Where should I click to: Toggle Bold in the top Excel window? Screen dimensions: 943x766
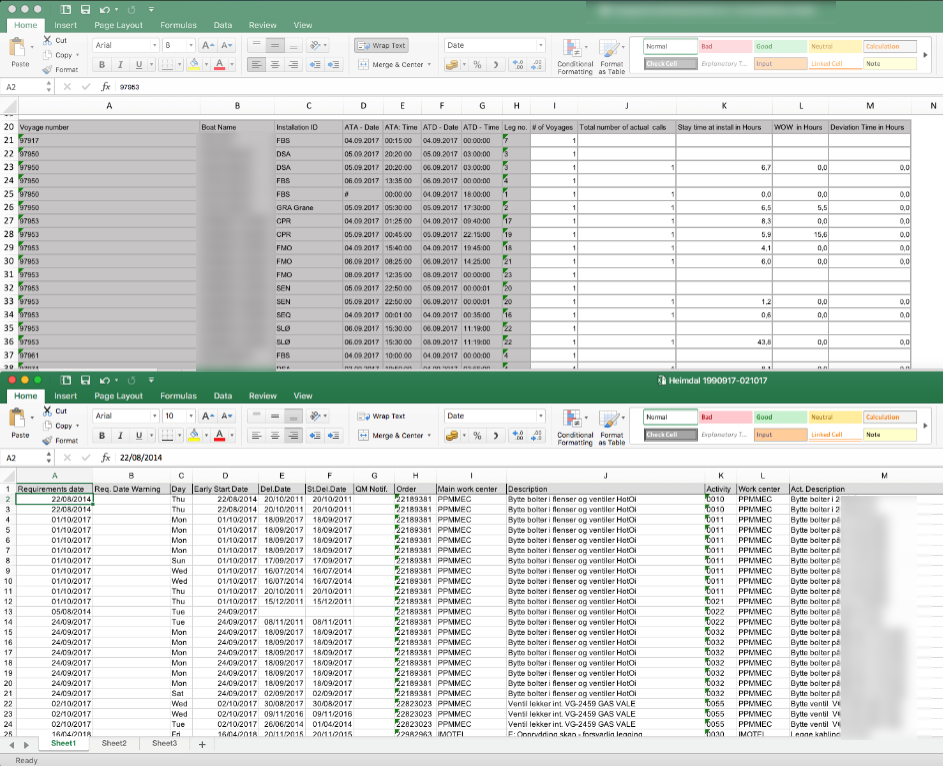tap(102, 64)
